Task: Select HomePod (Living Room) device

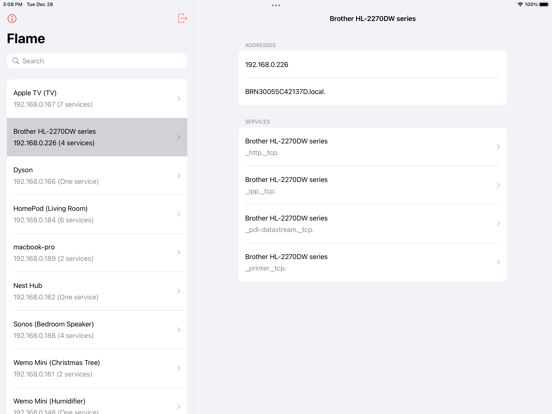Action: click(97, 214)
